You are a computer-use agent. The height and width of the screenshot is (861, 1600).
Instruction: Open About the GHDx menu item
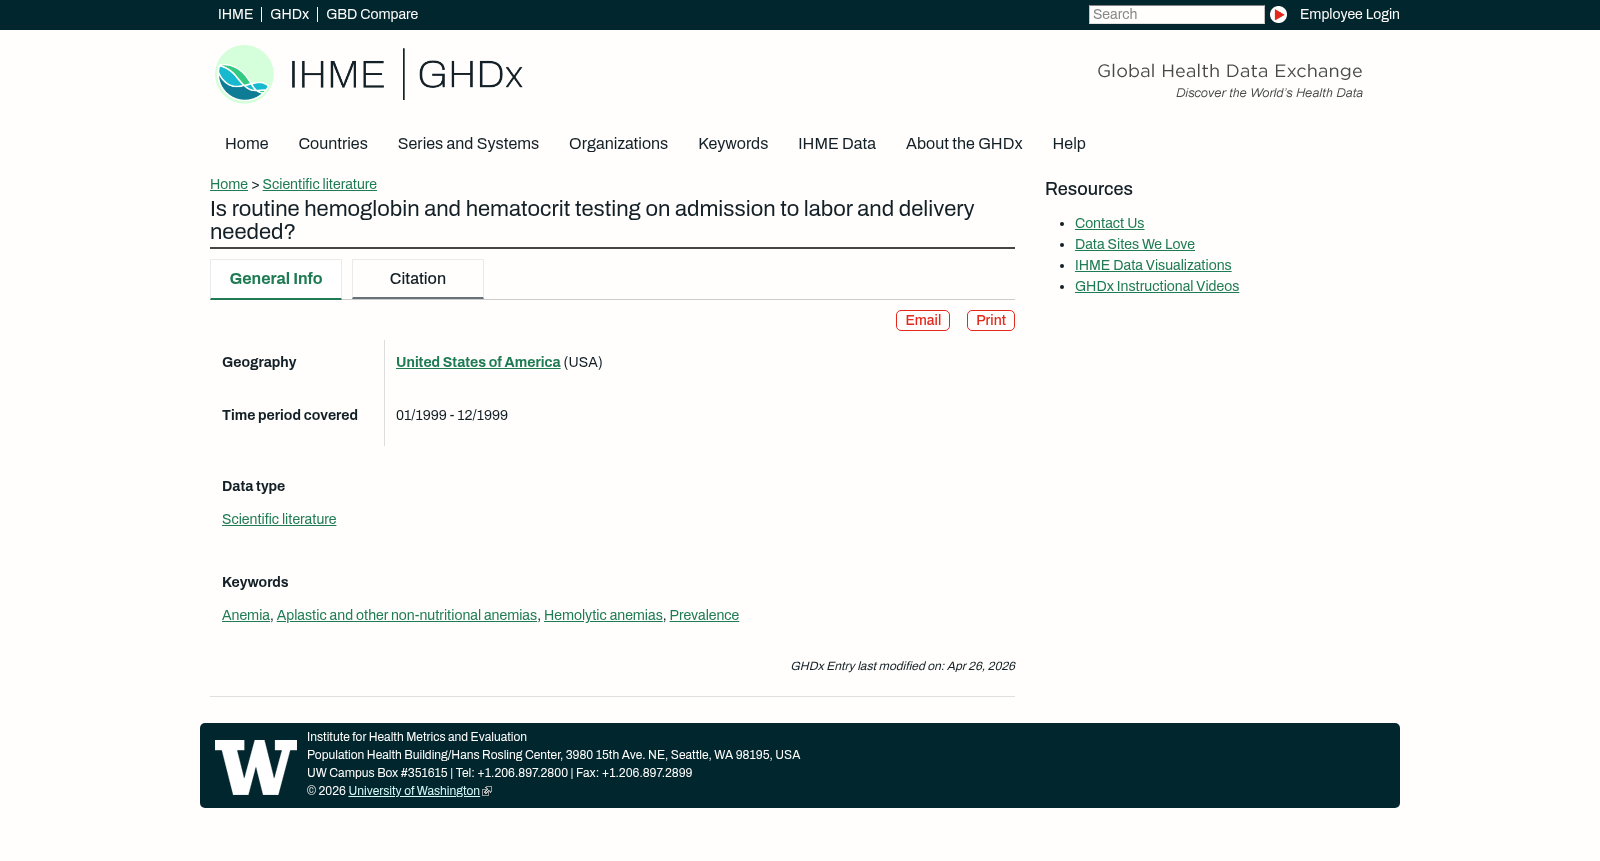(x=964, y=144)
